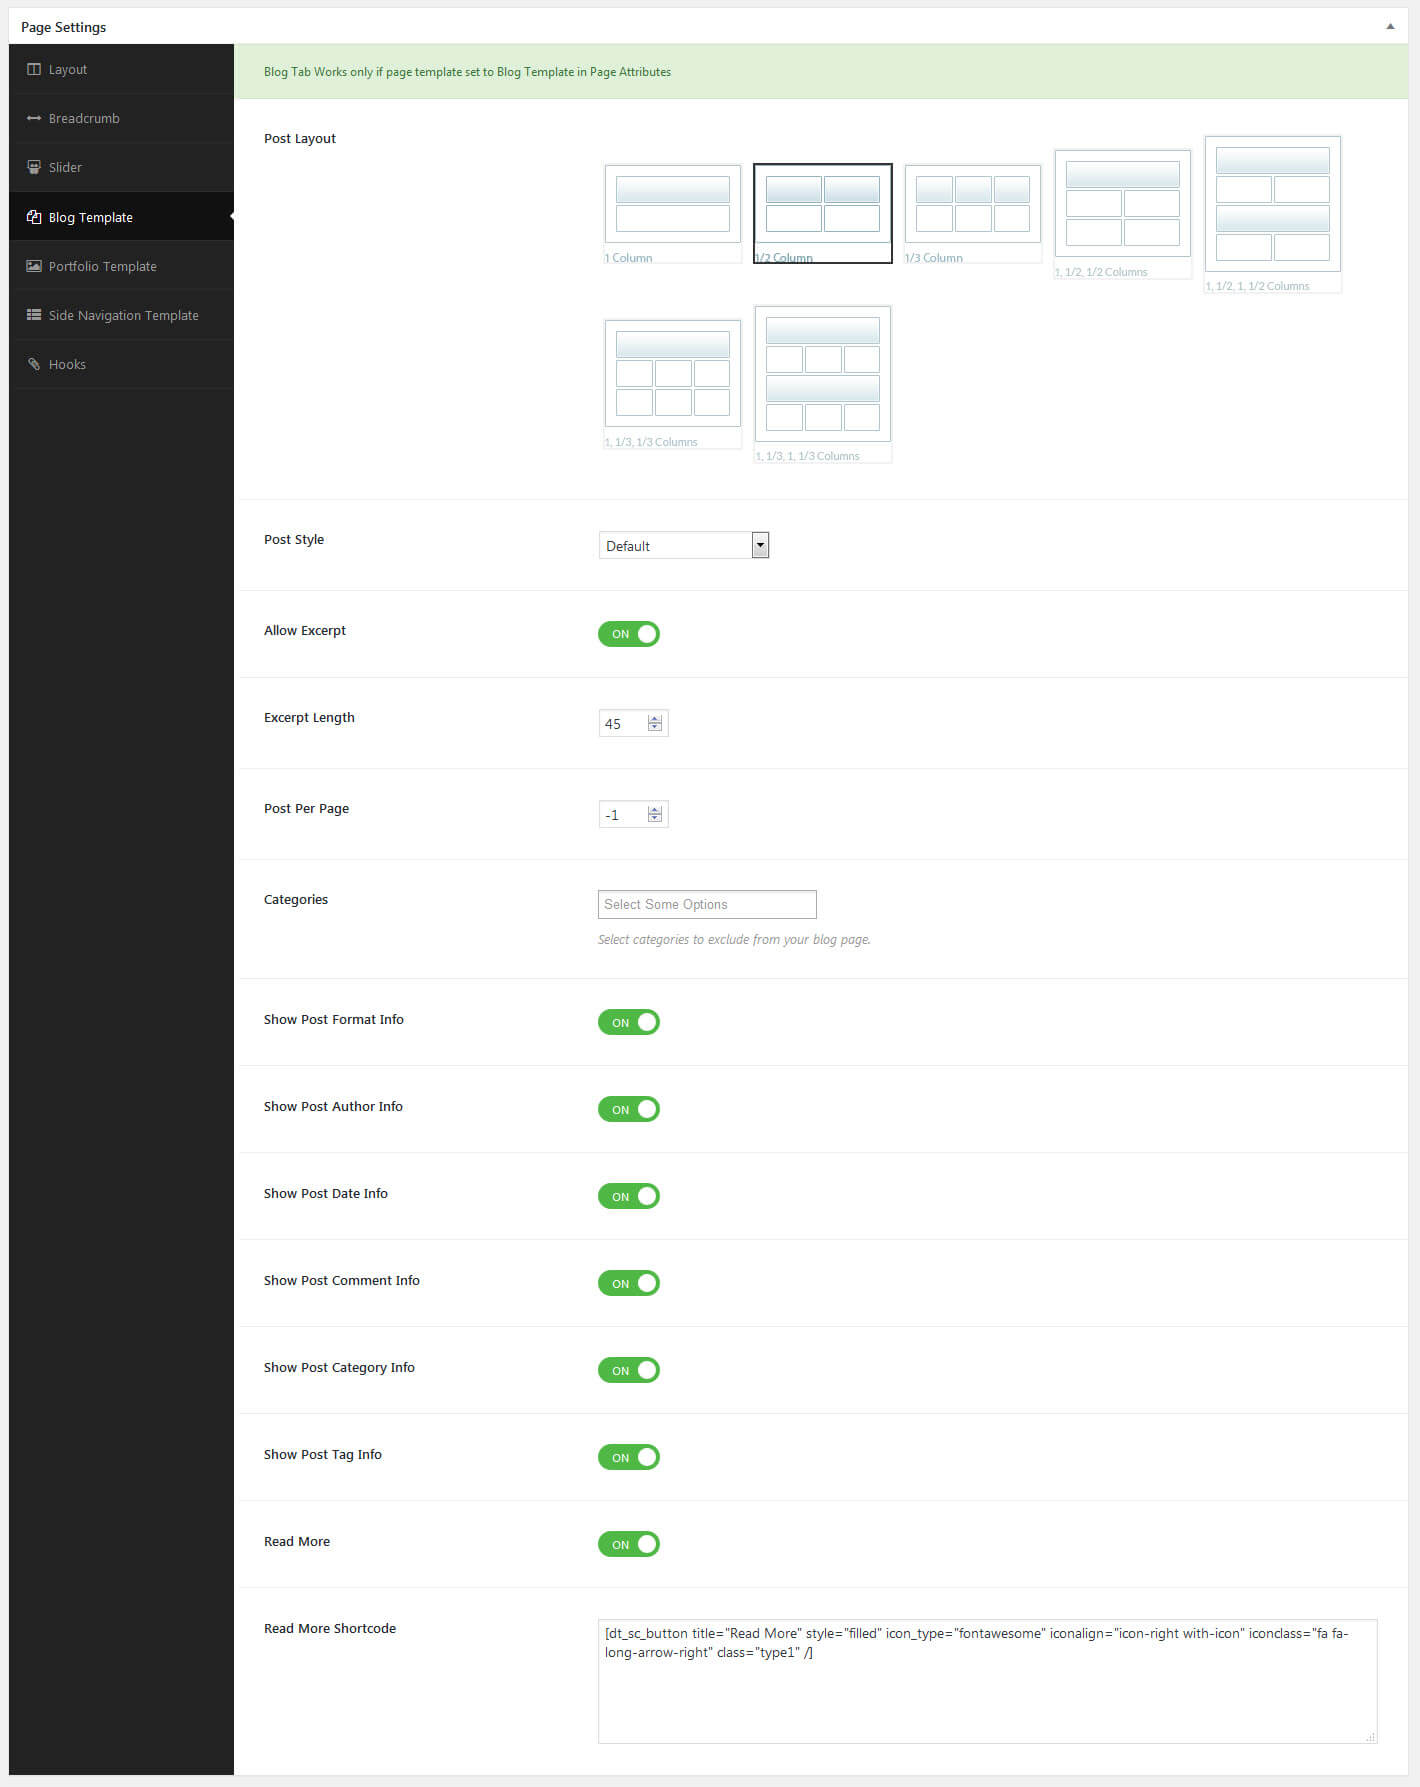Increase Excerpt Length with up arrow
Screen dimensions: 1420x1787
click(655, 718)
